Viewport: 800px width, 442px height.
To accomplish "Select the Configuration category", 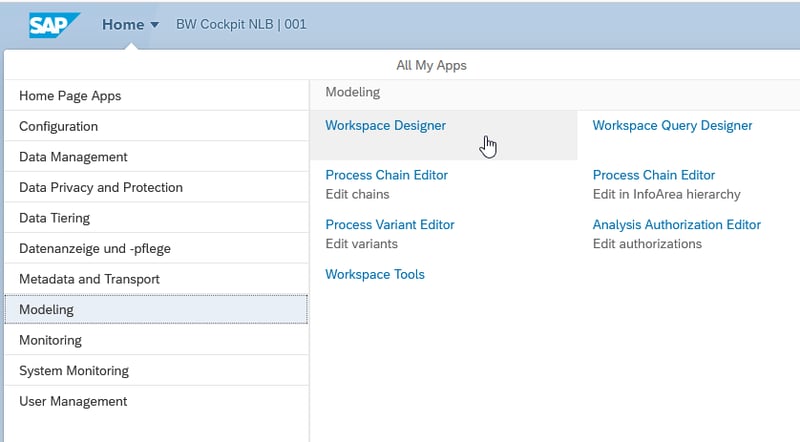I will [156, 126].
